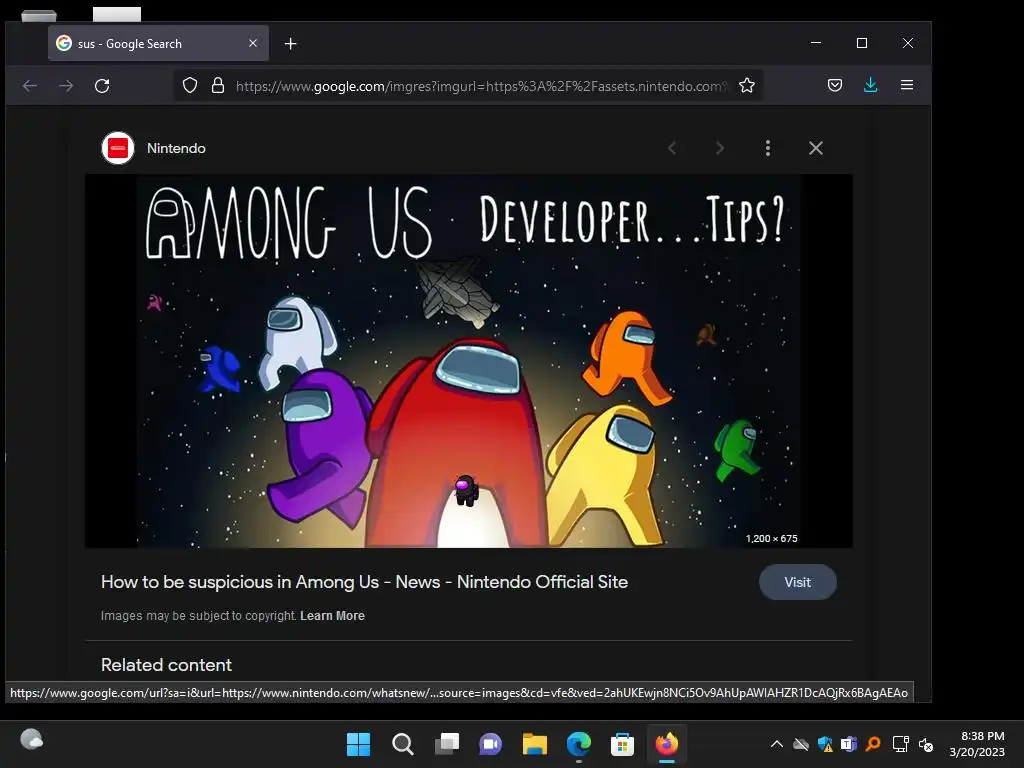Go forward to the next page
The width and height of the screenshot is (1024, 768).
(66, 86)
